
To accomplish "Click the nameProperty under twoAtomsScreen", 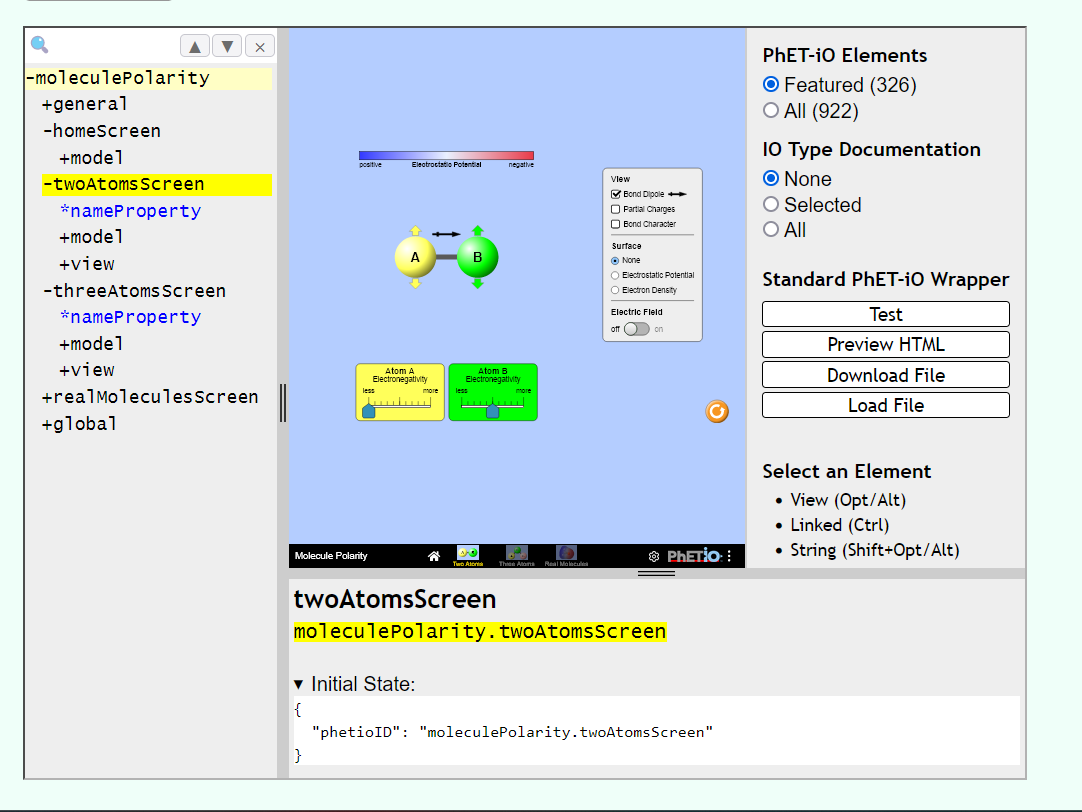I will tap(130, 210).
